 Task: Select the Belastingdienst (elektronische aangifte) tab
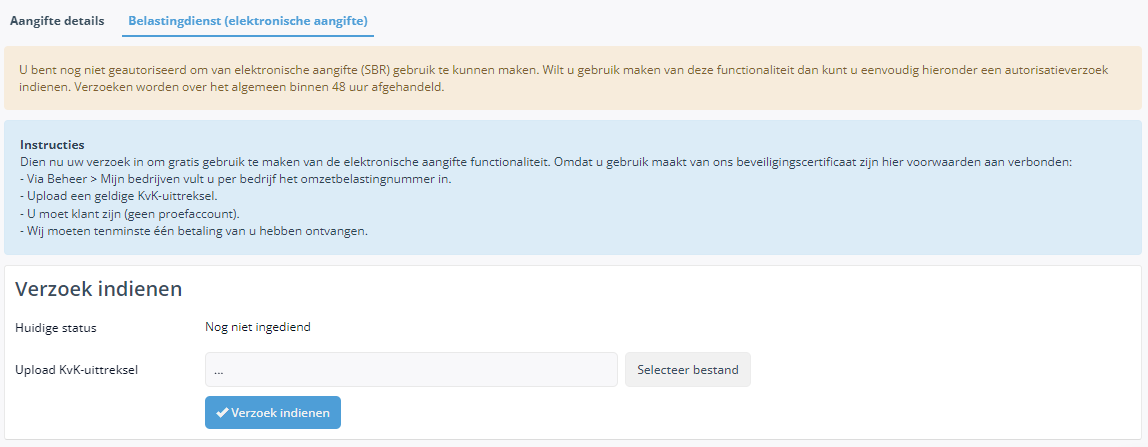247,20
